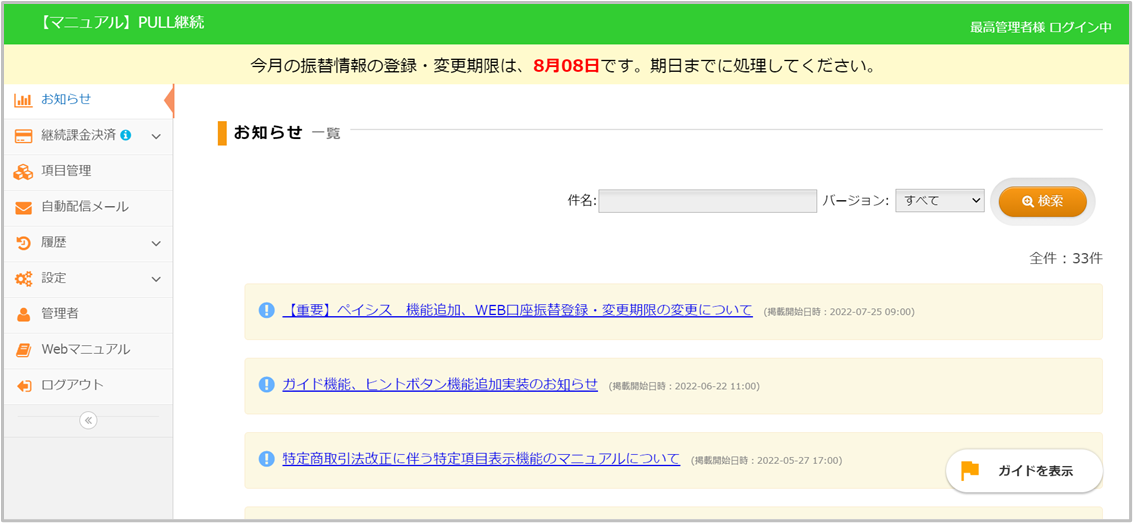Click the Webマニュアル book icon

tap(23, 350)
